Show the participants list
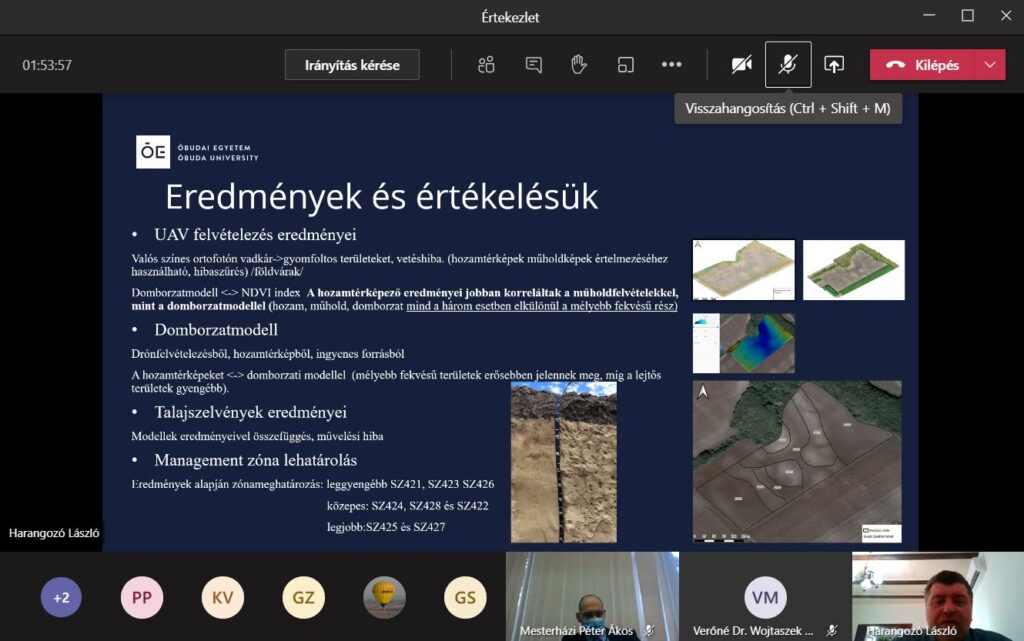Screen dimensions: 1024x641 click(x=486, y=63)
